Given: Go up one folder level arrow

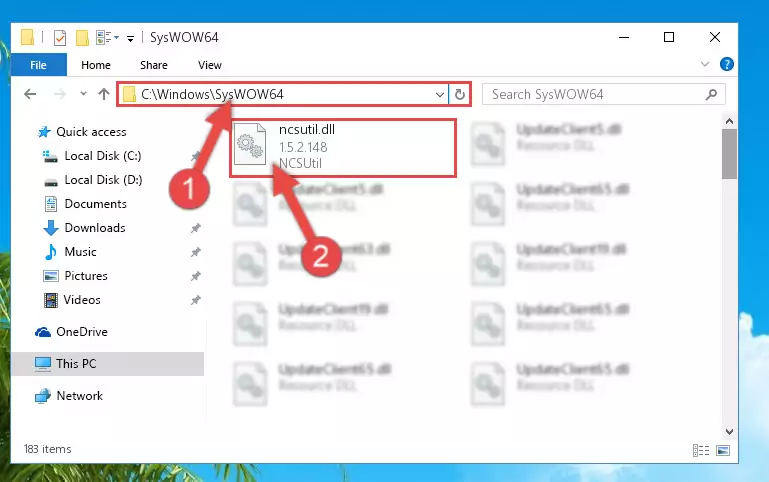Looking at the screenshot, I should [x=103, y=94].
